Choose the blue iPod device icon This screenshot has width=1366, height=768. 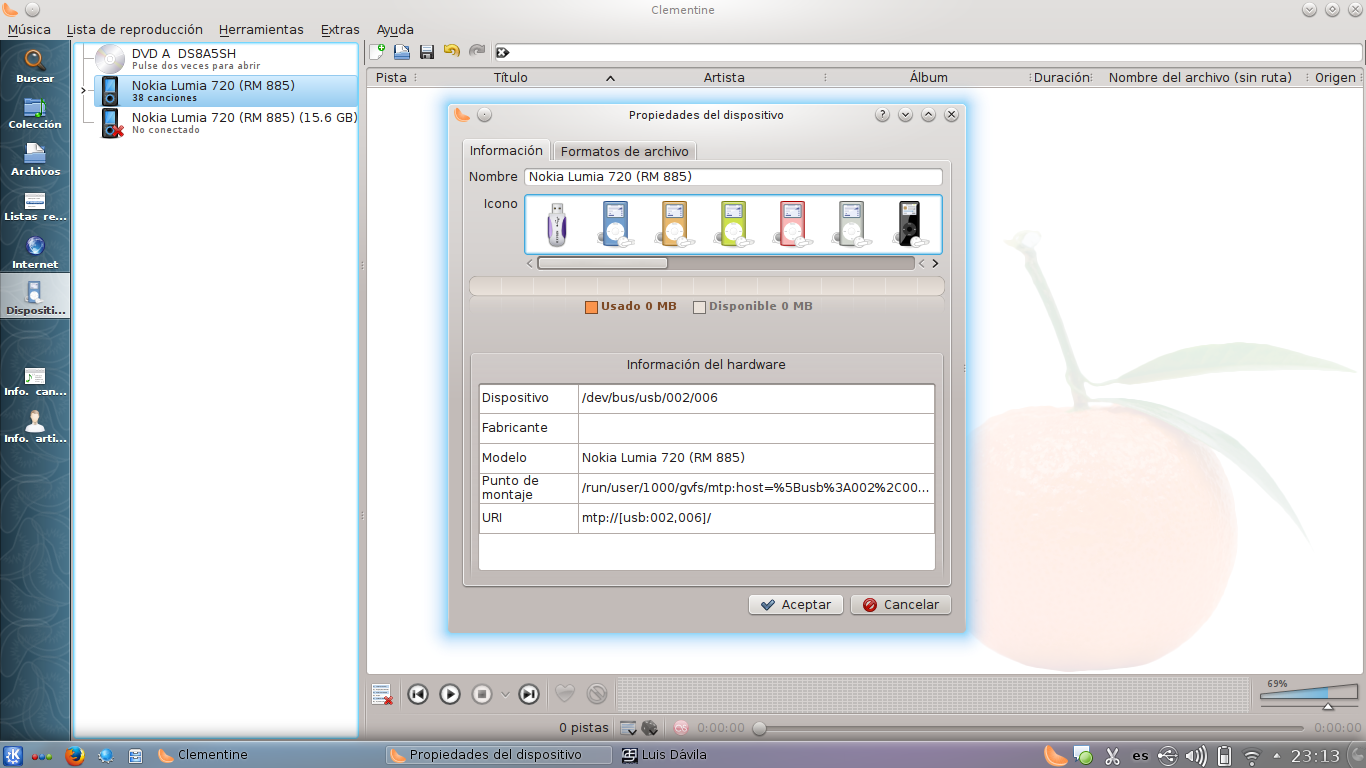pos(616,224)
